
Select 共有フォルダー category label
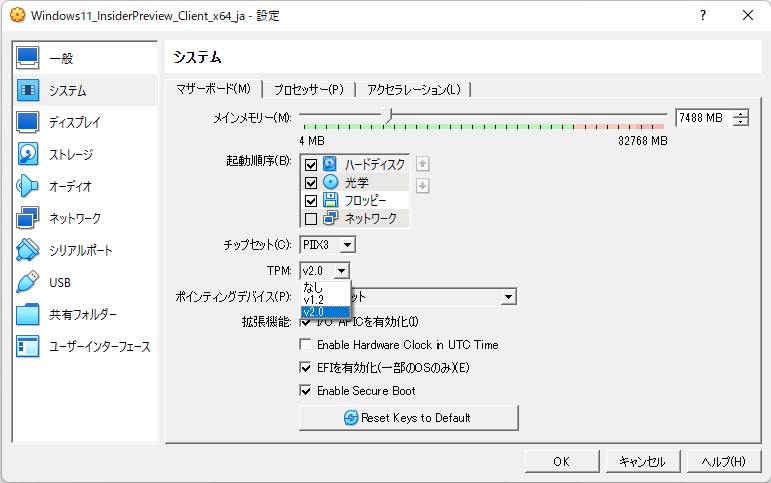(x=83, y=314)
